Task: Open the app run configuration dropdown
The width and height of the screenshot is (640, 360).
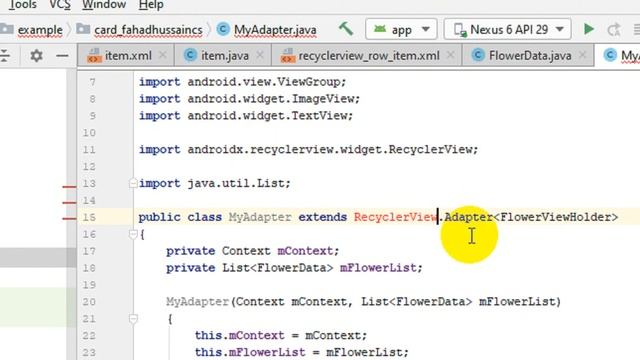Action: (x=401, y=29)
